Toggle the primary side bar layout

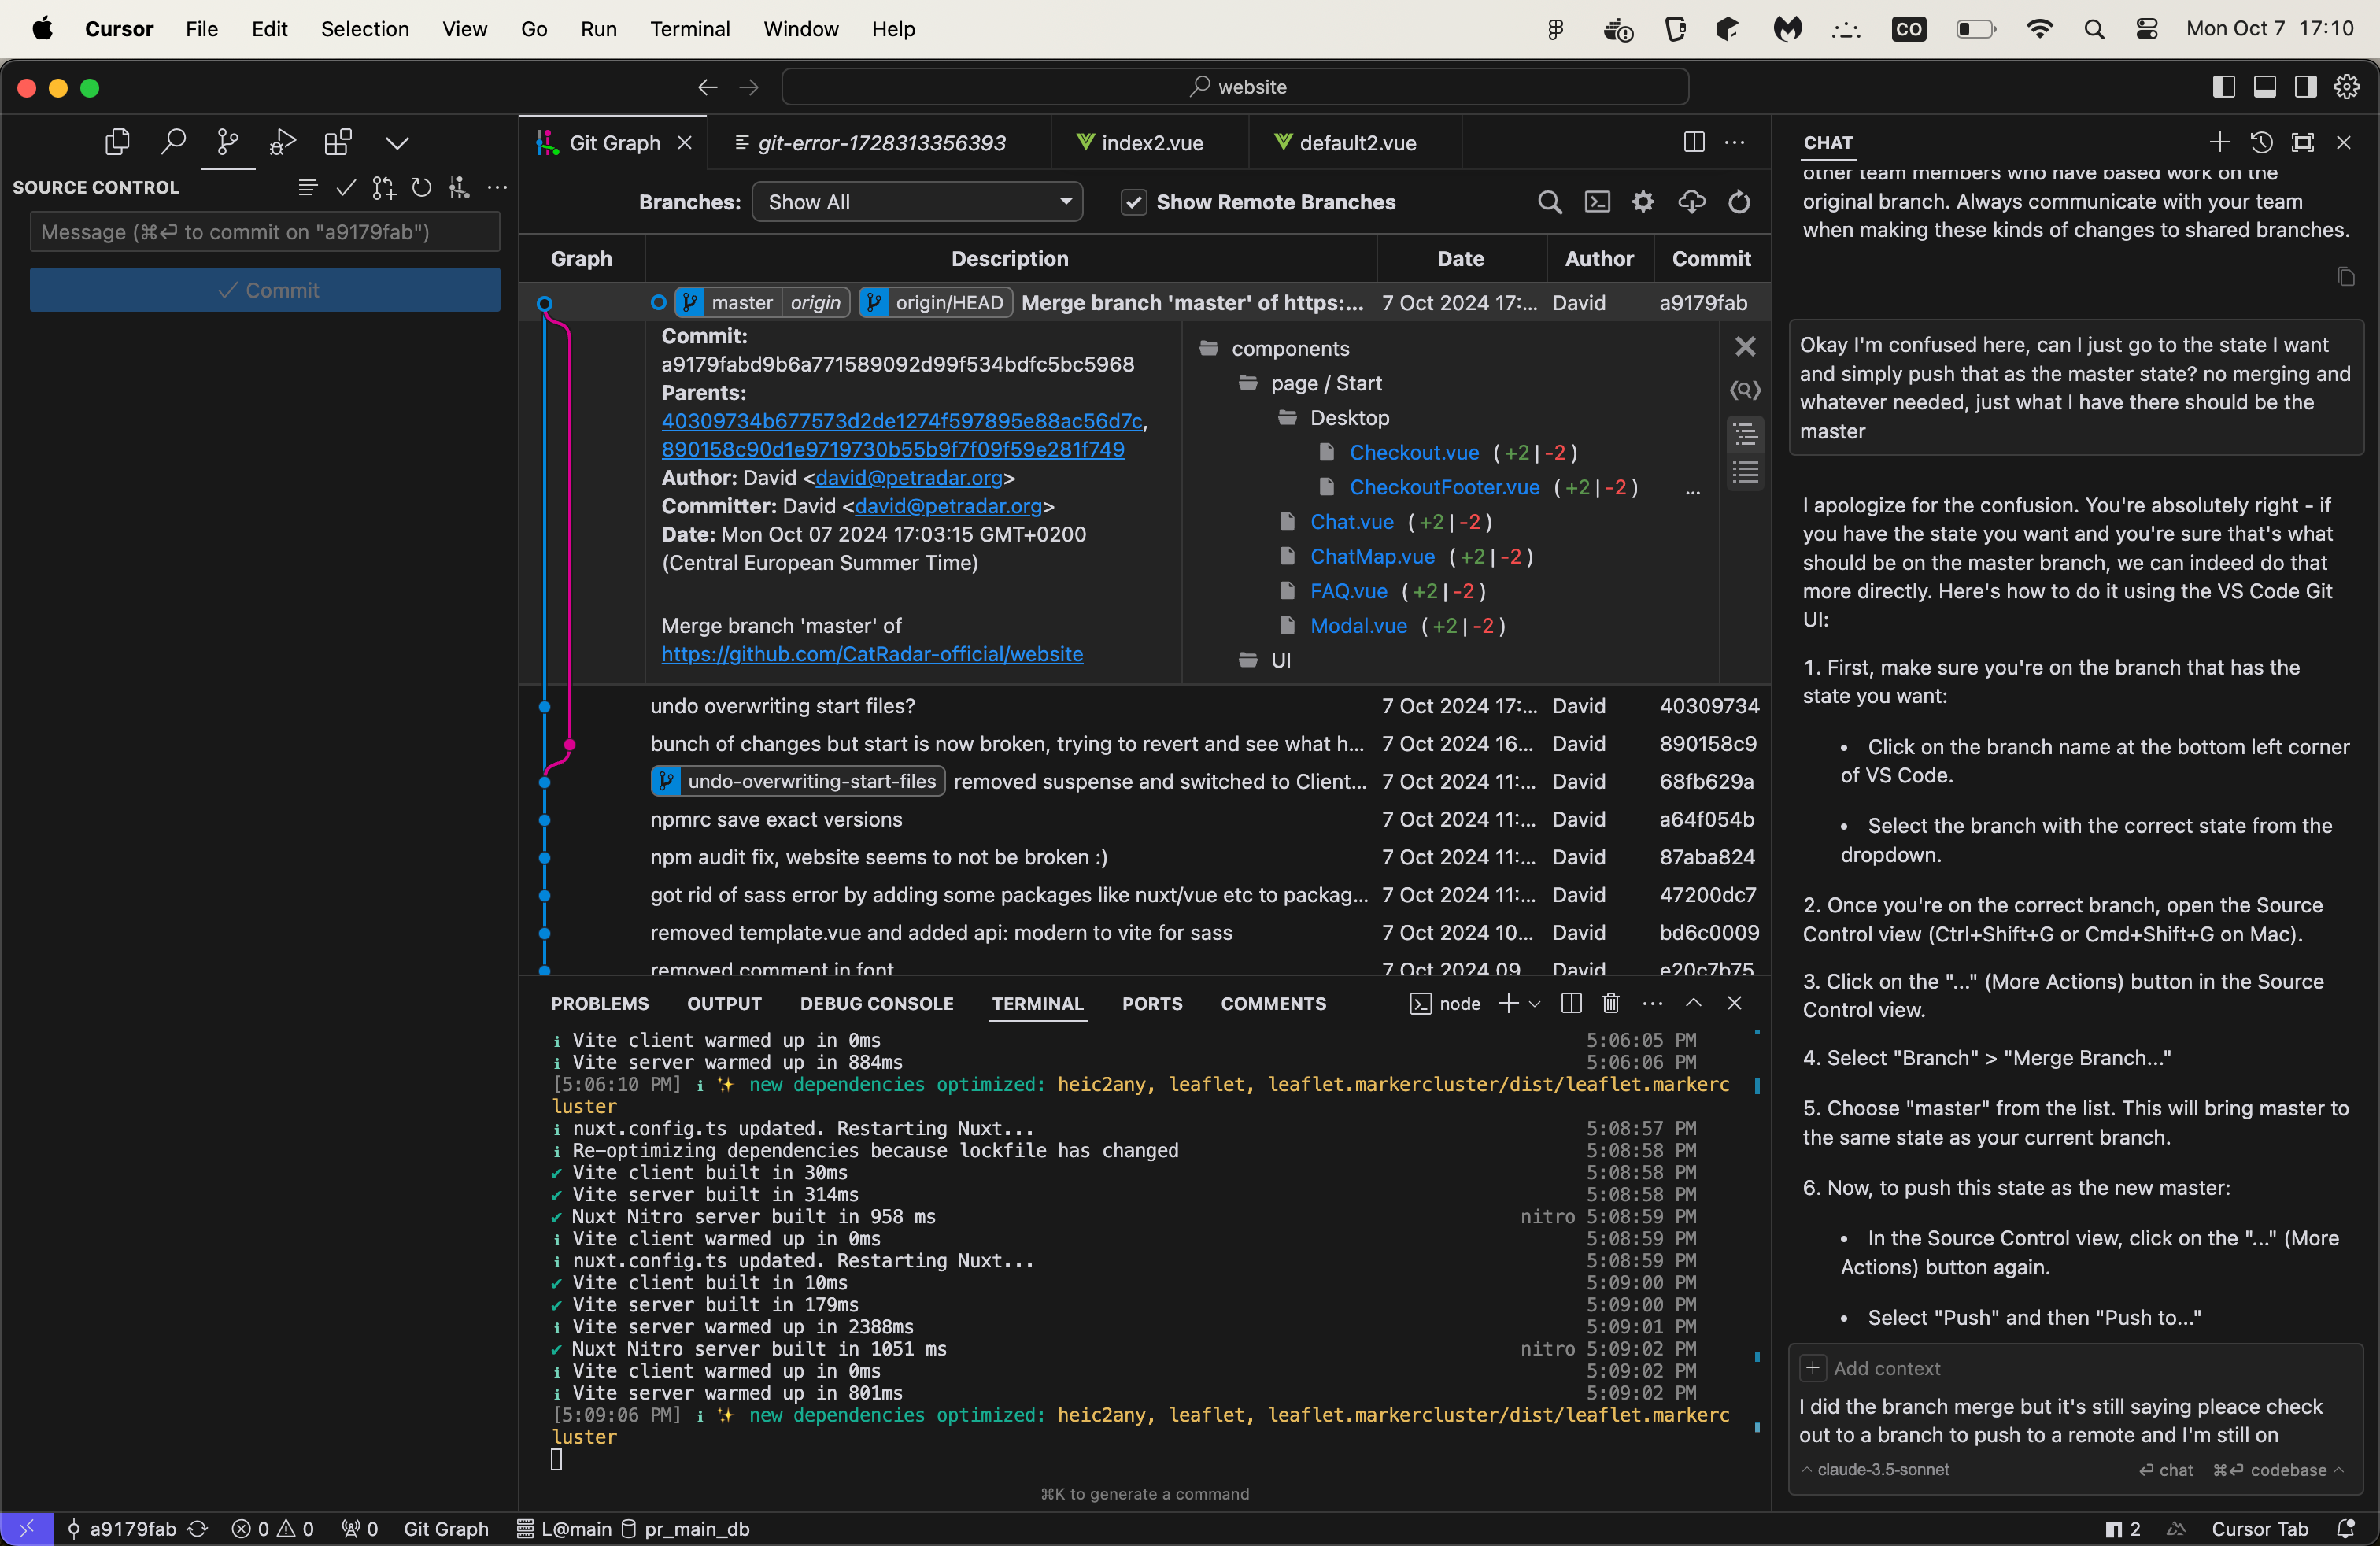coord(2223,87)
